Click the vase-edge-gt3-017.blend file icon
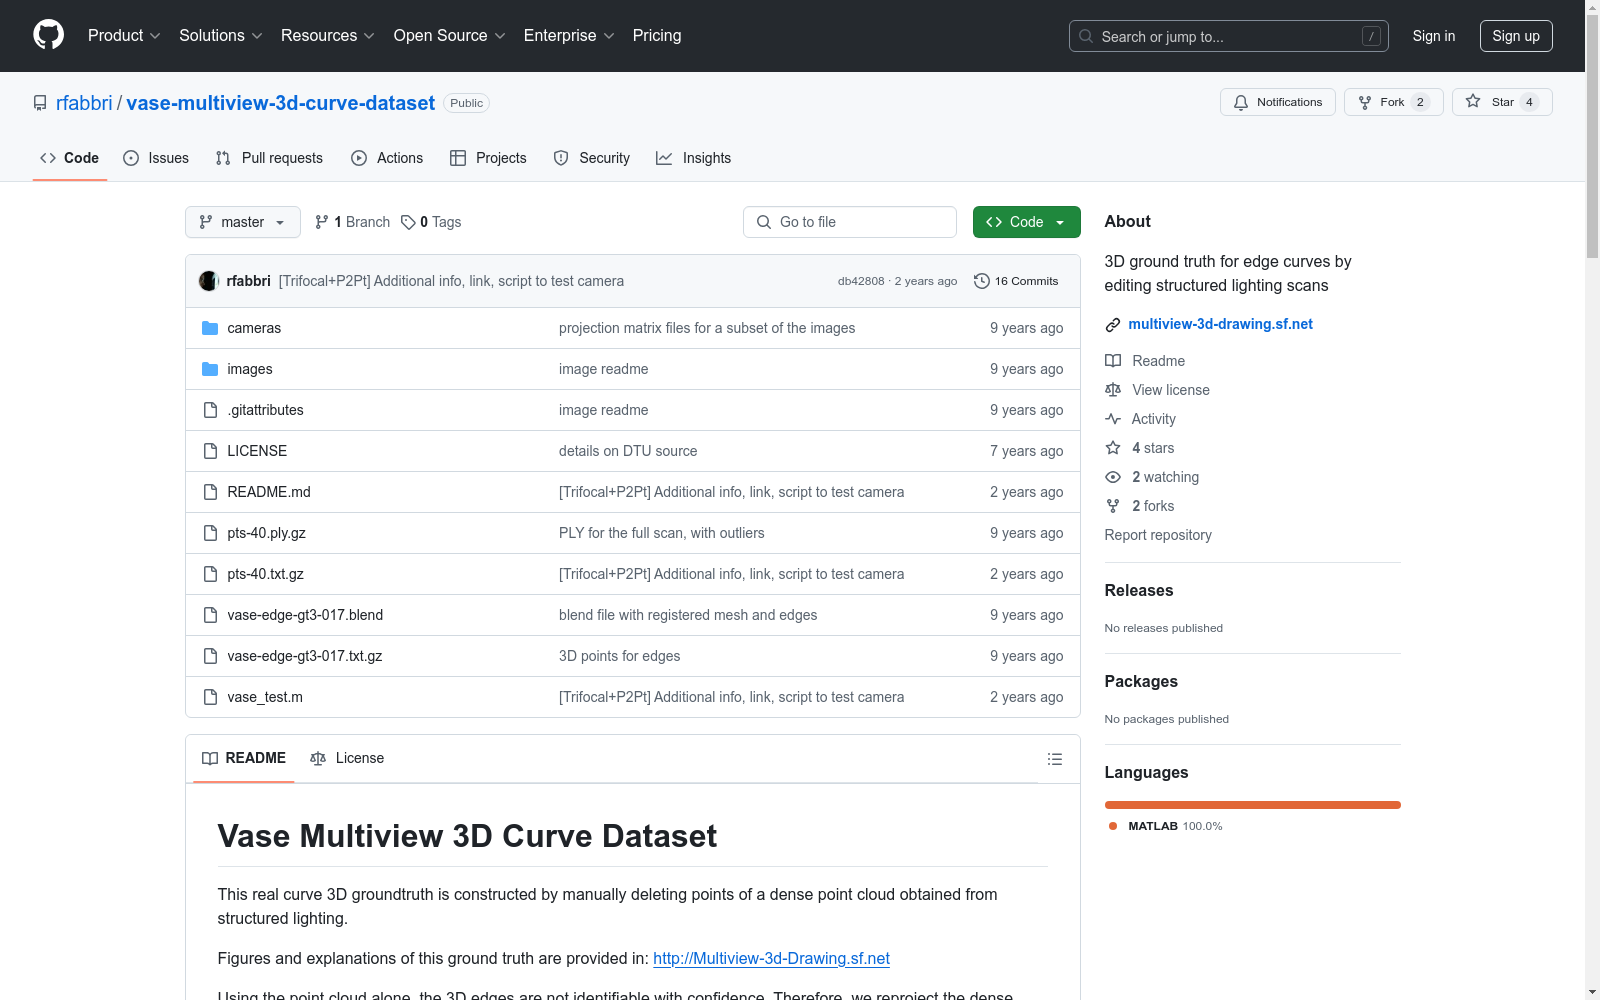The image size is (1600, 1000). pos(210,615)
